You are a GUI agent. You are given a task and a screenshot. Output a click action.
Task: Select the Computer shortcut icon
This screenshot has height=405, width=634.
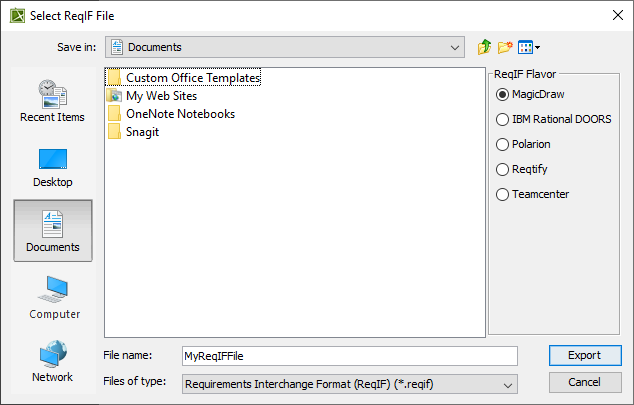click(x=52, y=297)
